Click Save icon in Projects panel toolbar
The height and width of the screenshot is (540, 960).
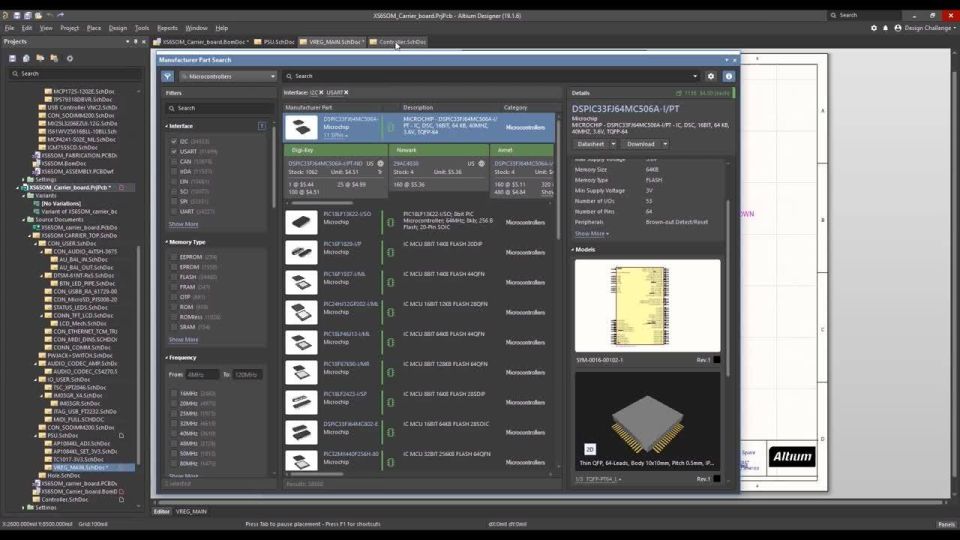[12, 58]
